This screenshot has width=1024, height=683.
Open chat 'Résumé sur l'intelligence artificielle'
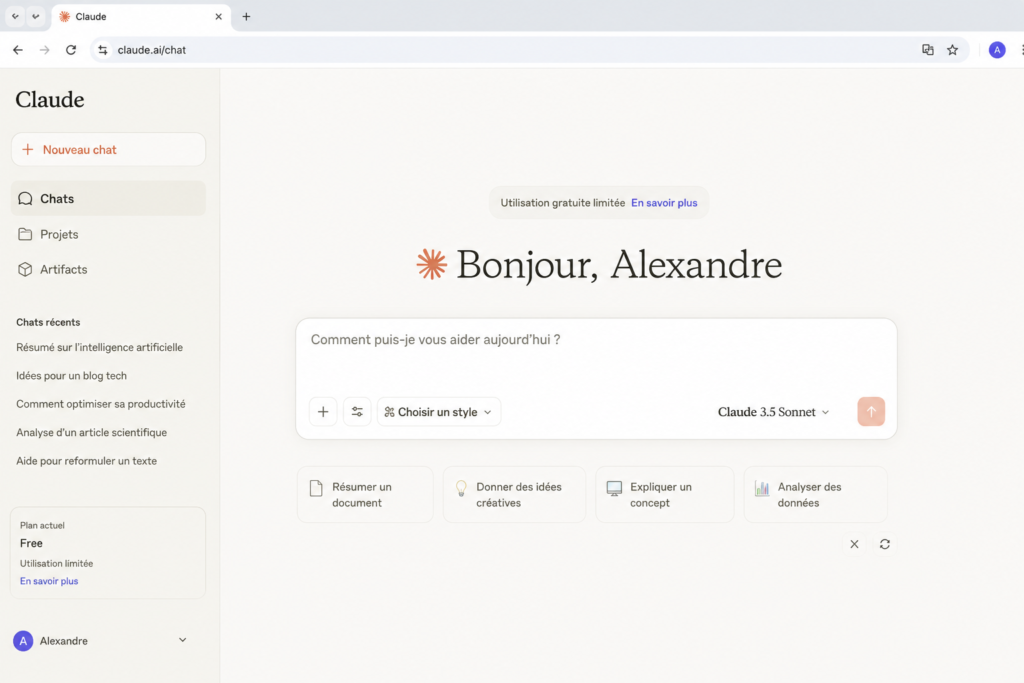99,347
